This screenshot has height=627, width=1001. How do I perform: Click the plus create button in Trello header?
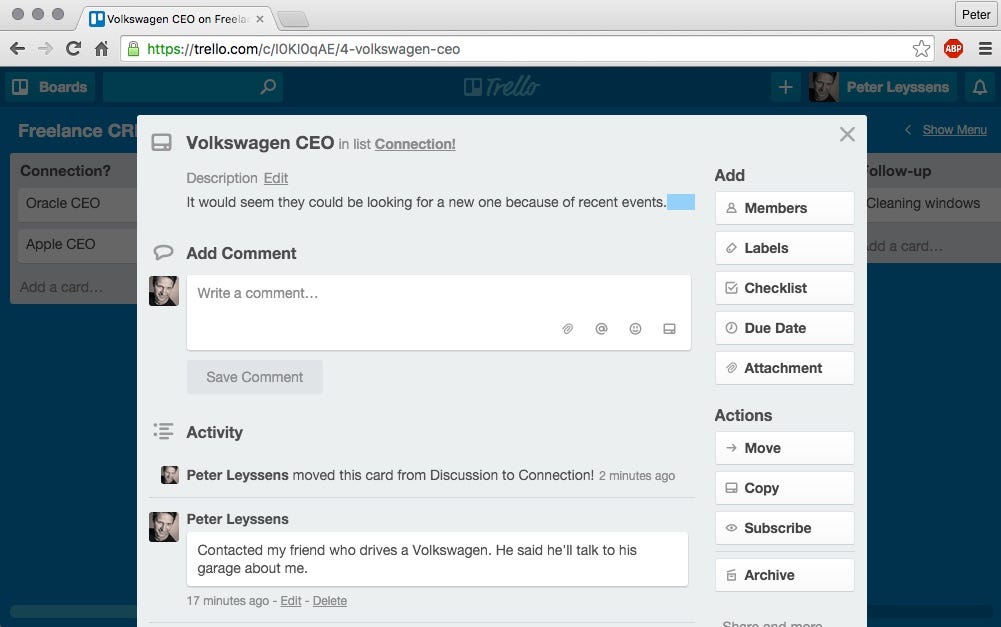[786, 87]
